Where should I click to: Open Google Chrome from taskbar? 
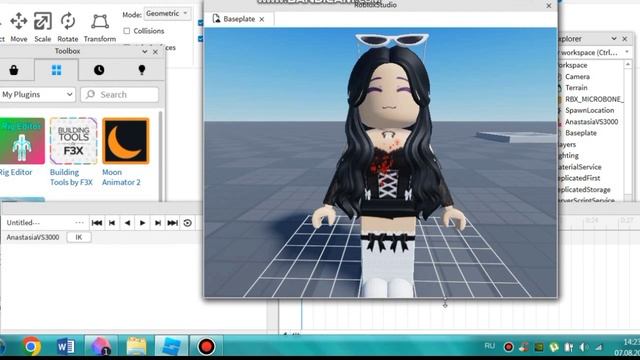32,347
